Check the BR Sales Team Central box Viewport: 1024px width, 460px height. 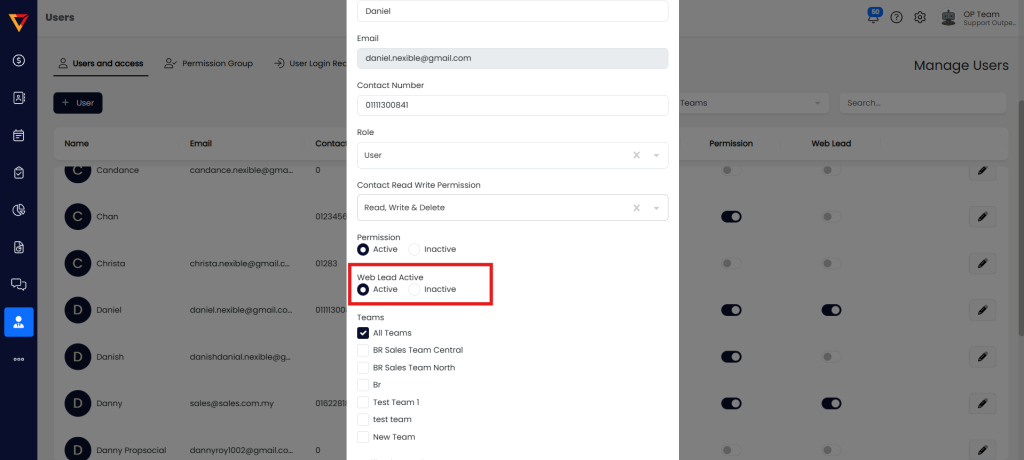[363, 350]
